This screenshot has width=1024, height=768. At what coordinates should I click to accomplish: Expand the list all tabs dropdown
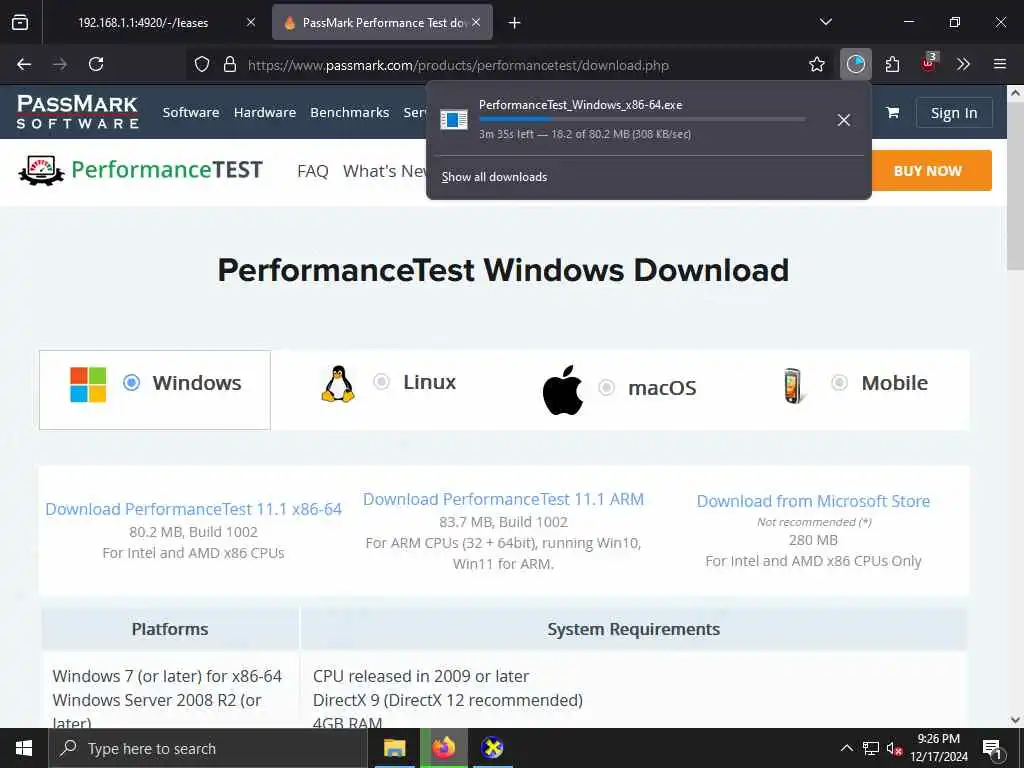point(825,22)
